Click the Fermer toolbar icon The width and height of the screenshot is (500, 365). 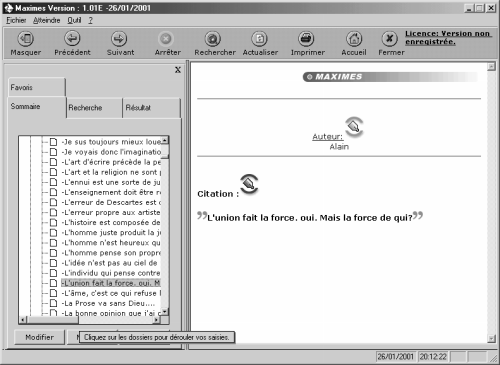click(x=389, y=39)
